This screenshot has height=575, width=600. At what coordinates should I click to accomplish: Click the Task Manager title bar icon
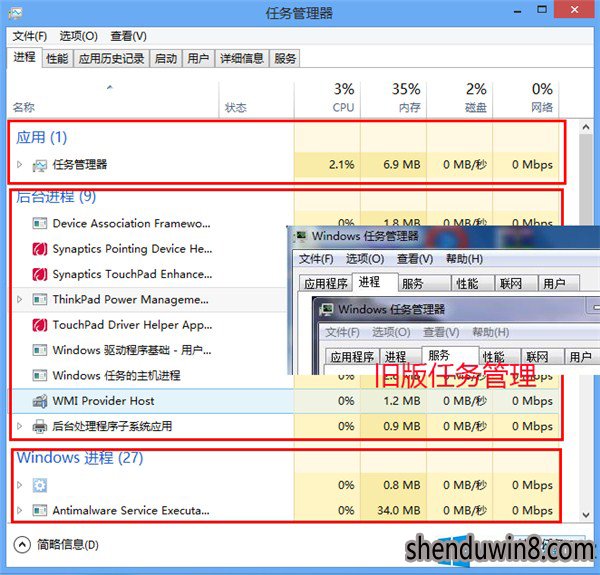15,13
